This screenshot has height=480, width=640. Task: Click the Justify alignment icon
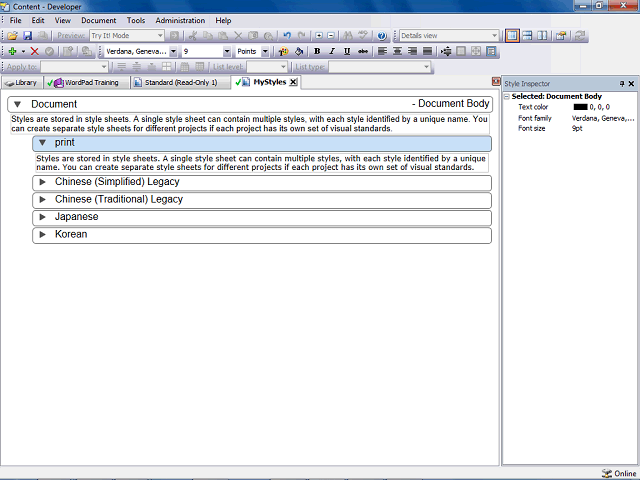coord(427,51)
